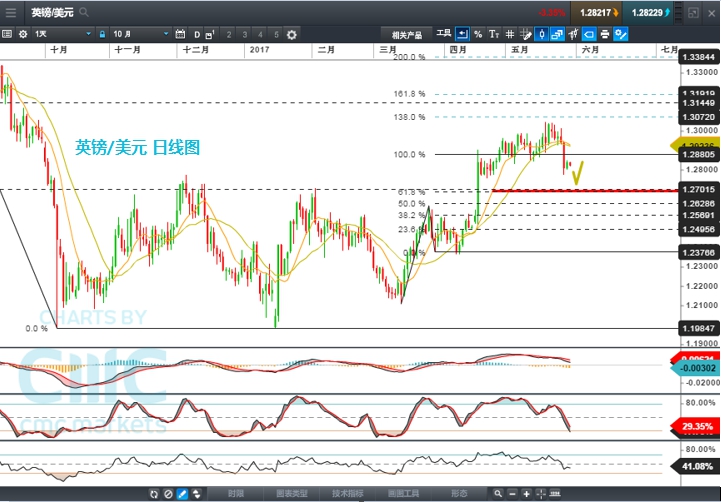Toggle the D daily view button
This screenshot has width=721, height=502.
[x=196, y=34]
